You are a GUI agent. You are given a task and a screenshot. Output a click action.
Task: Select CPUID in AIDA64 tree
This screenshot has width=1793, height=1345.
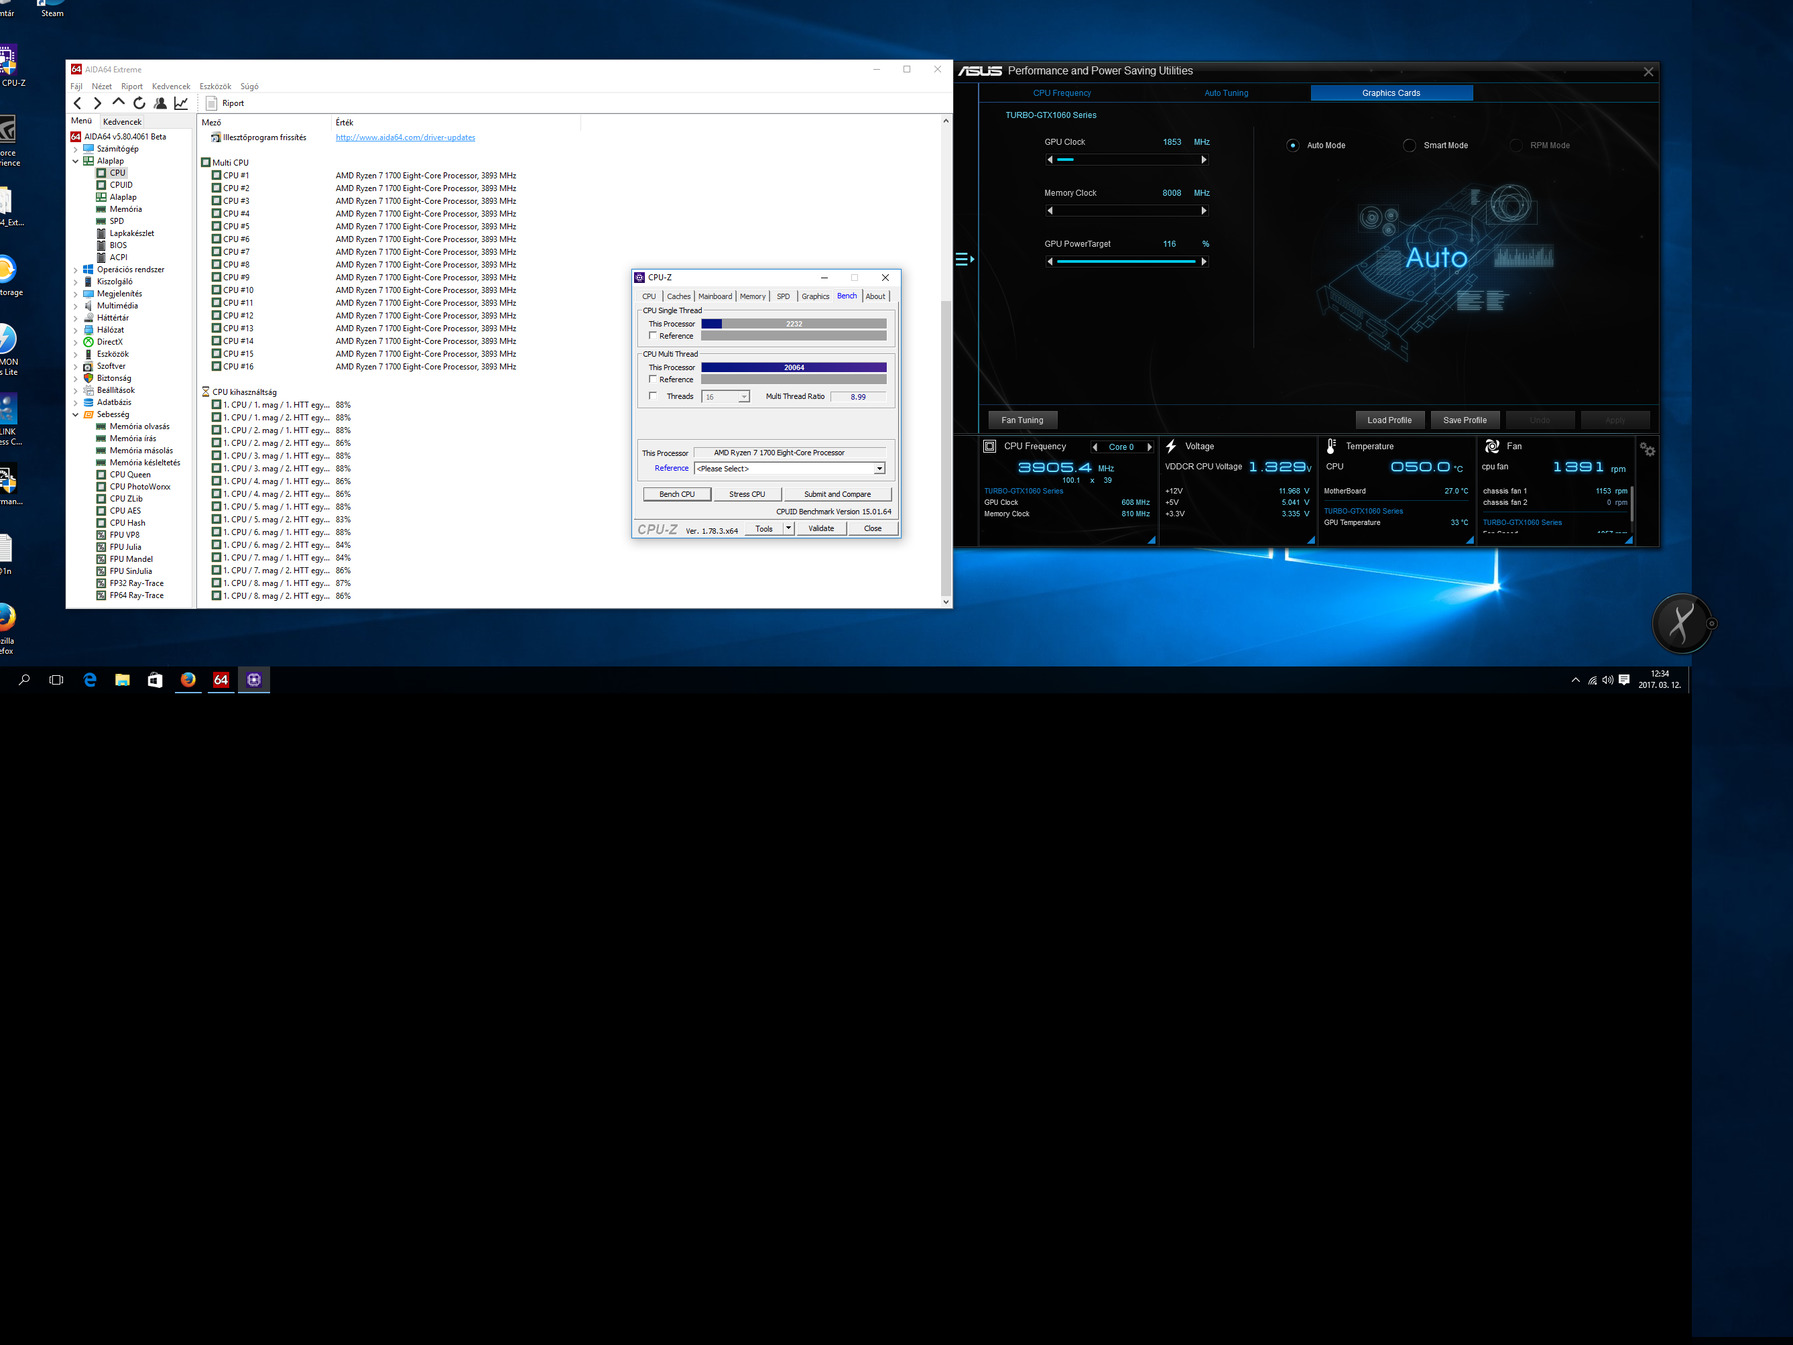click(121, 185)
